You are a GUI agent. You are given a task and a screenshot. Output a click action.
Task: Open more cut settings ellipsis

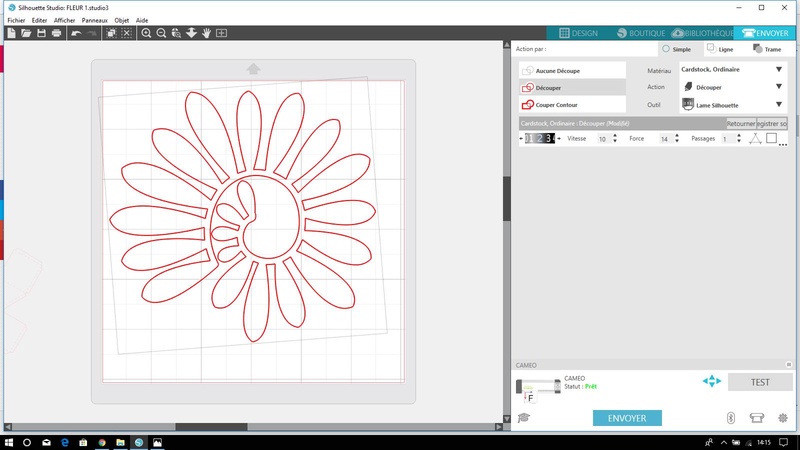click(783, 144)
